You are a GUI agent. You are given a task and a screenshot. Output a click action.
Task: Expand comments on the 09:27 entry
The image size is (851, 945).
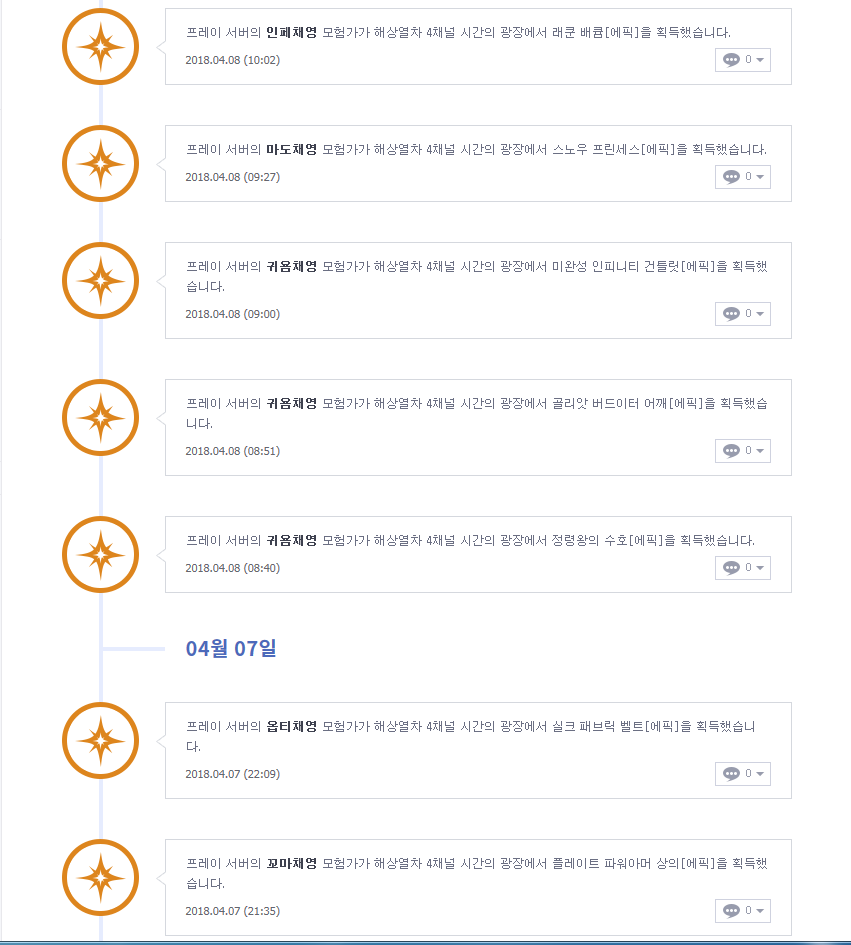click(x=743, y=177)
